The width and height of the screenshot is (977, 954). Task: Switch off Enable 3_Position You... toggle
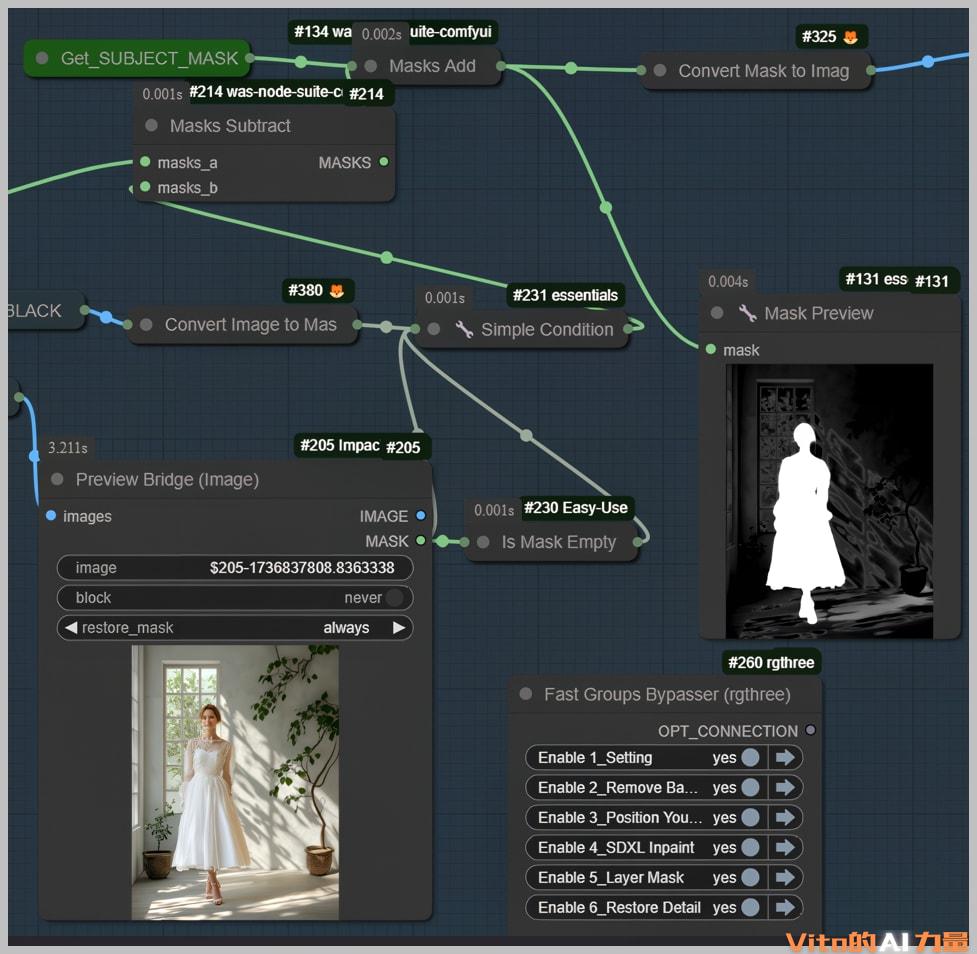tap(751, 817)
